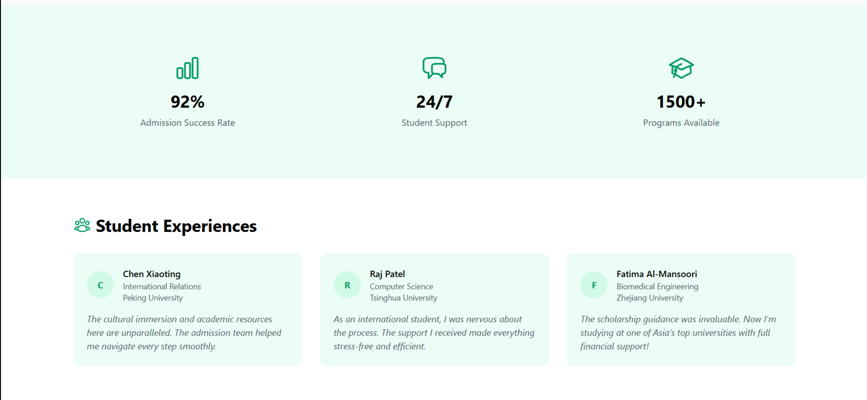The height and width of the screenshot is (400, 867).
Task: Click the graduation cap programs icon
Action: 681,68
